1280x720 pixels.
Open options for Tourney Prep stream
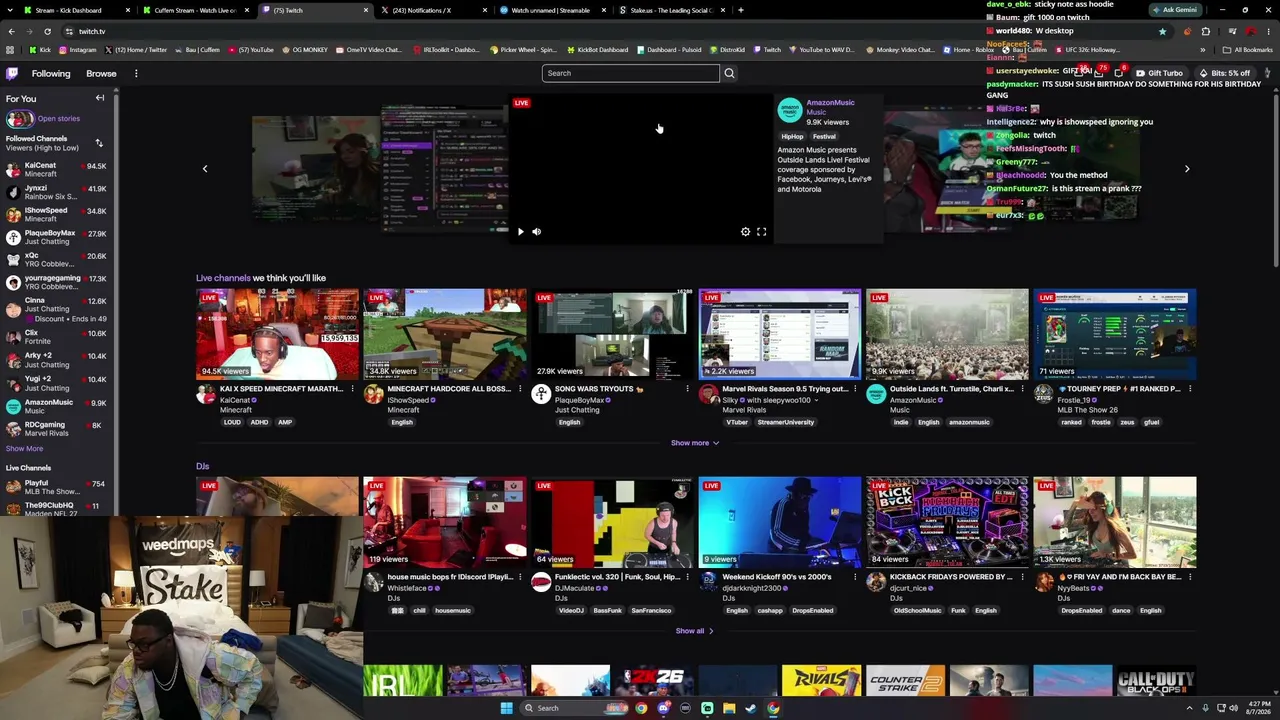coord(1190,389)
